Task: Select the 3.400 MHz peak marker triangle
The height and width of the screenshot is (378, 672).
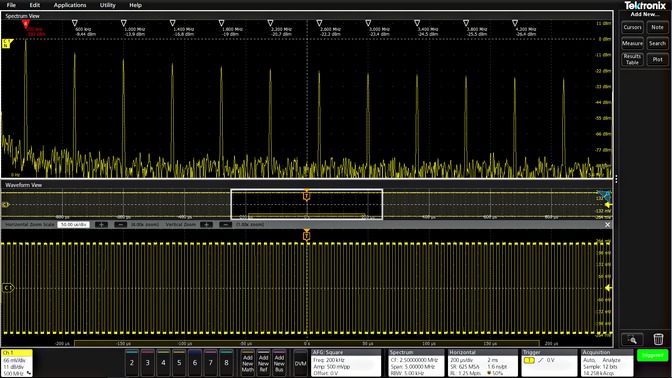Action: (x=417, y=23)
